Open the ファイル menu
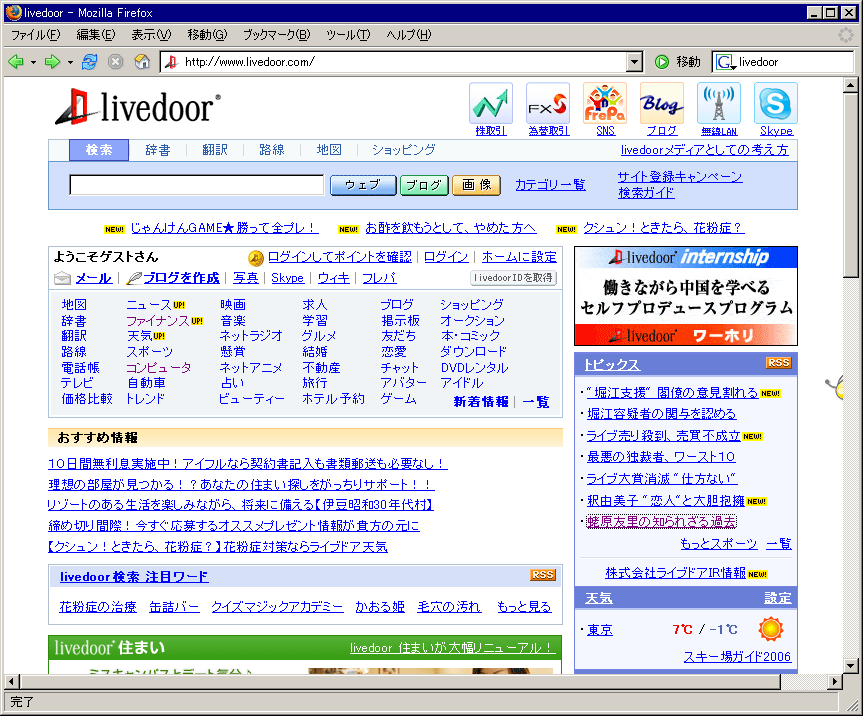The width and height of the screenshot is (863, 716). tap(36, 35)
